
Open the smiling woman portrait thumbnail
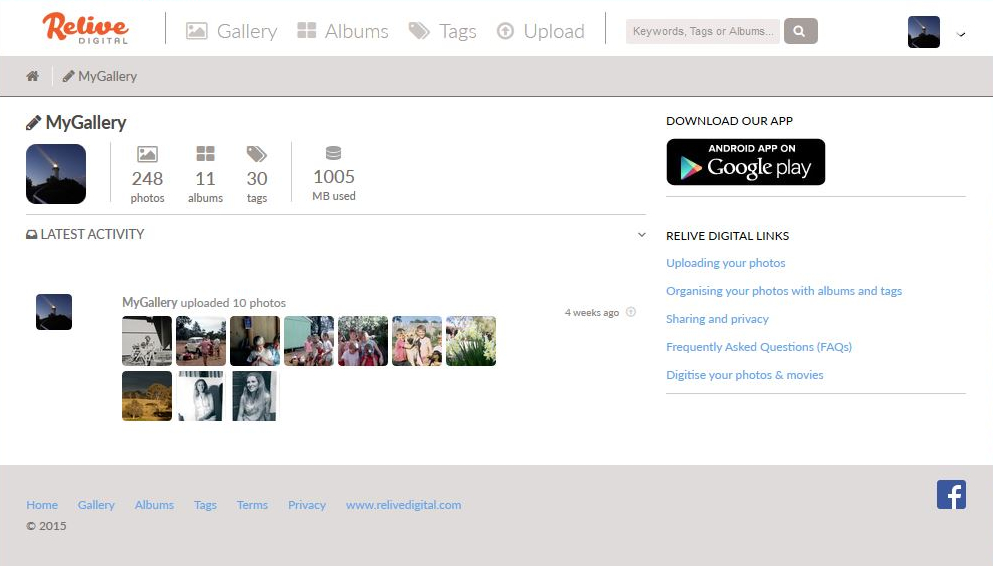click(255, 396)
